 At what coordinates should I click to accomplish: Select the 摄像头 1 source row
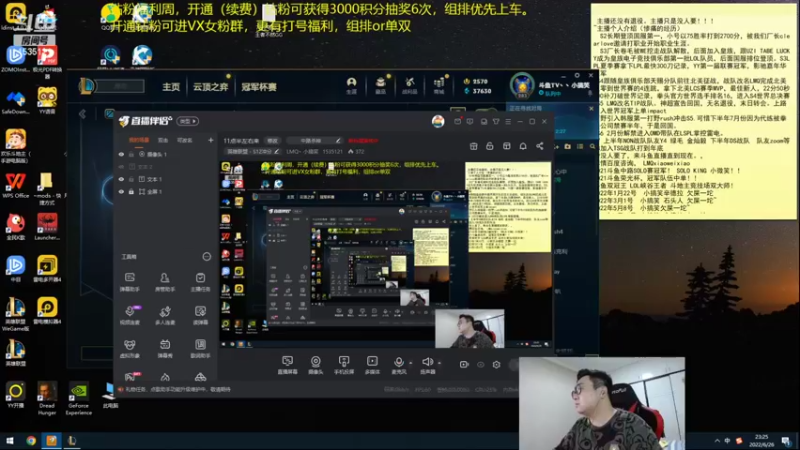tap(166, 154)
